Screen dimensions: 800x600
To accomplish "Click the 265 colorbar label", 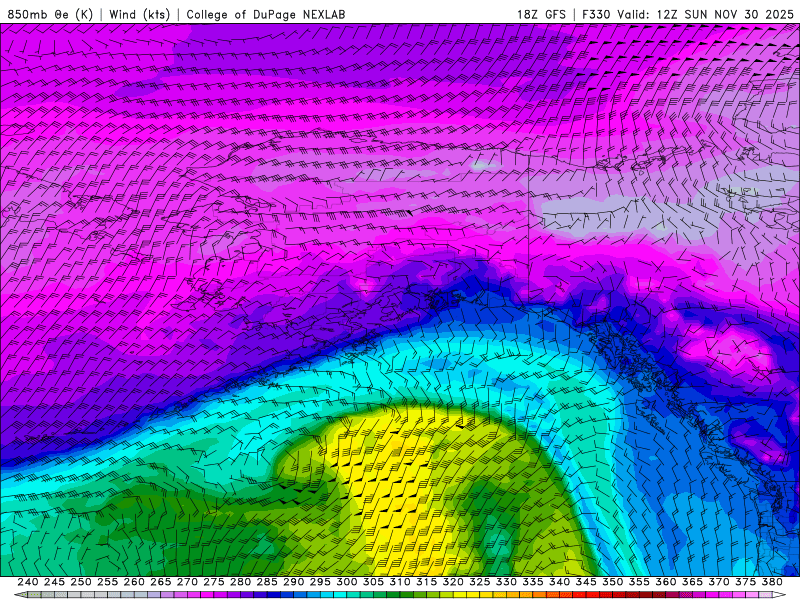I will pyautogui.click(x=161, y=582).
